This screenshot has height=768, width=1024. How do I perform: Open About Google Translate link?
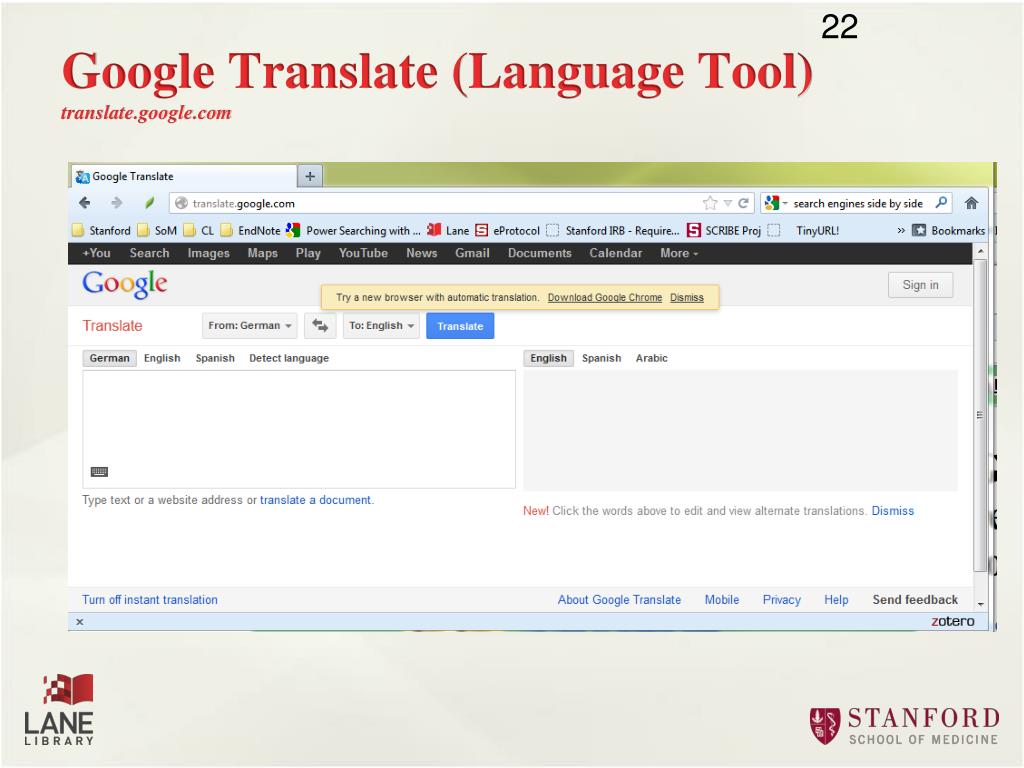(x=619, y=600)
